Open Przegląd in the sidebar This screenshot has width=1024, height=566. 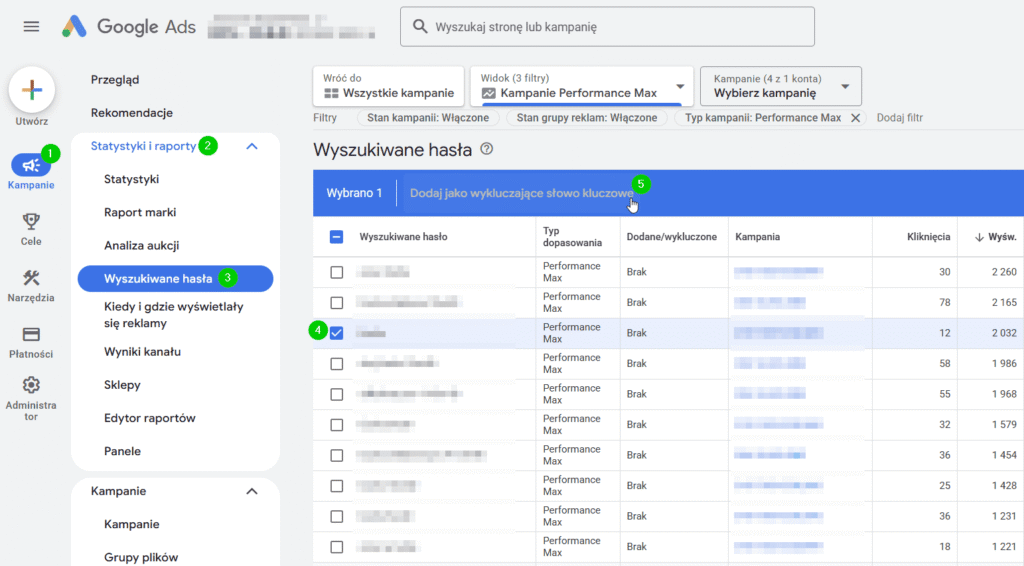pyautogui.click(x=115, y=80)
